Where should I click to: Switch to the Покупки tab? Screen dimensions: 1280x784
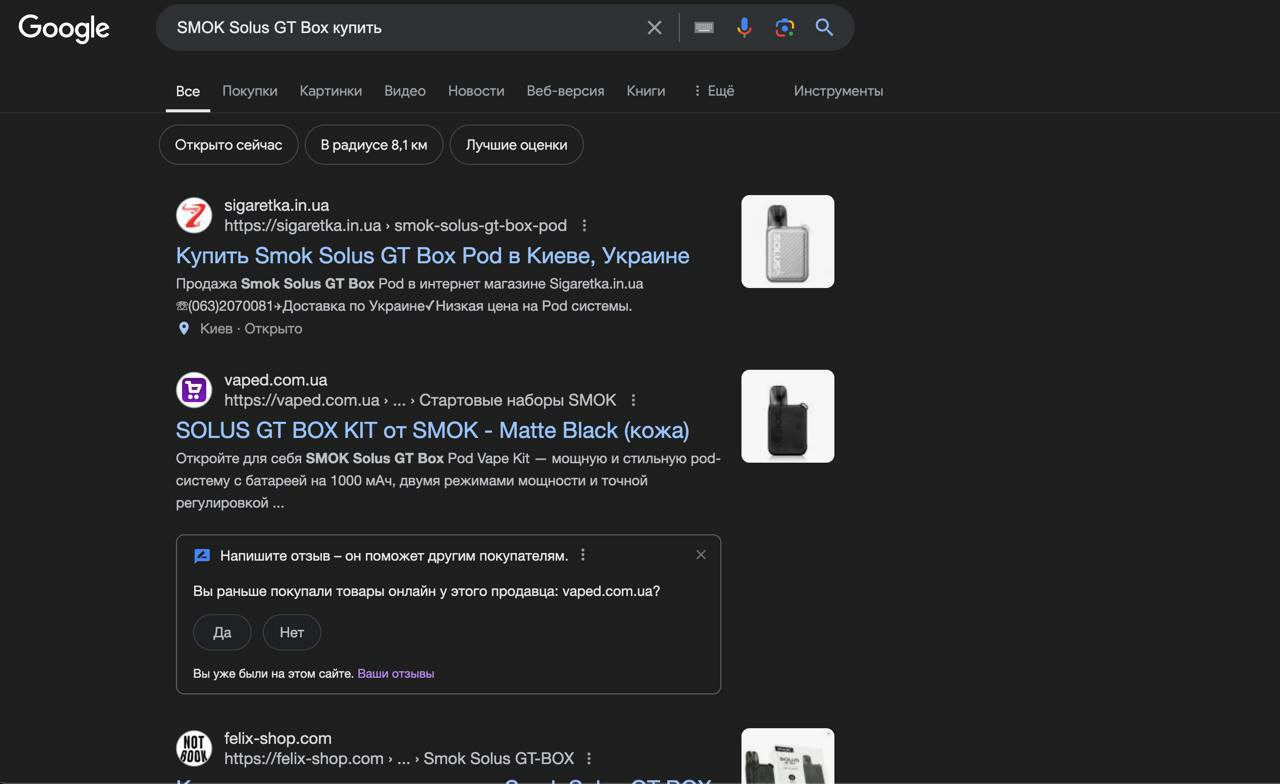pos(250,91)
